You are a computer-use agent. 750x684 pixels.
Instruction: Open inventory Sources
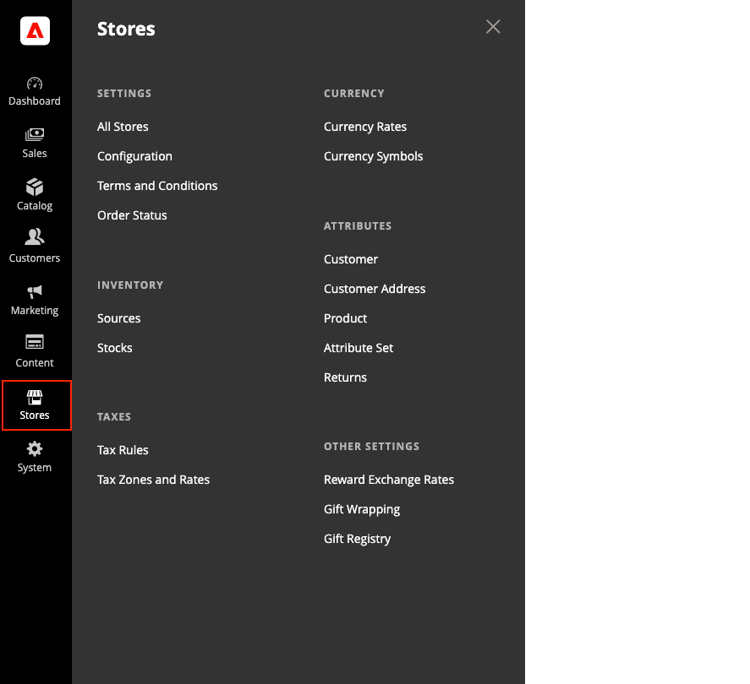point(119,319)
